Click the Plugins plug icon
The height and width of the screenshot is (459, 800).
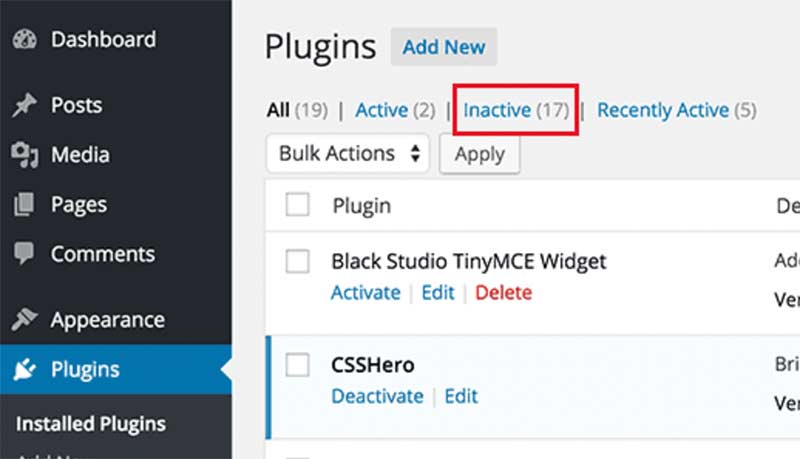pyautogui.click(x=24, y=370)
